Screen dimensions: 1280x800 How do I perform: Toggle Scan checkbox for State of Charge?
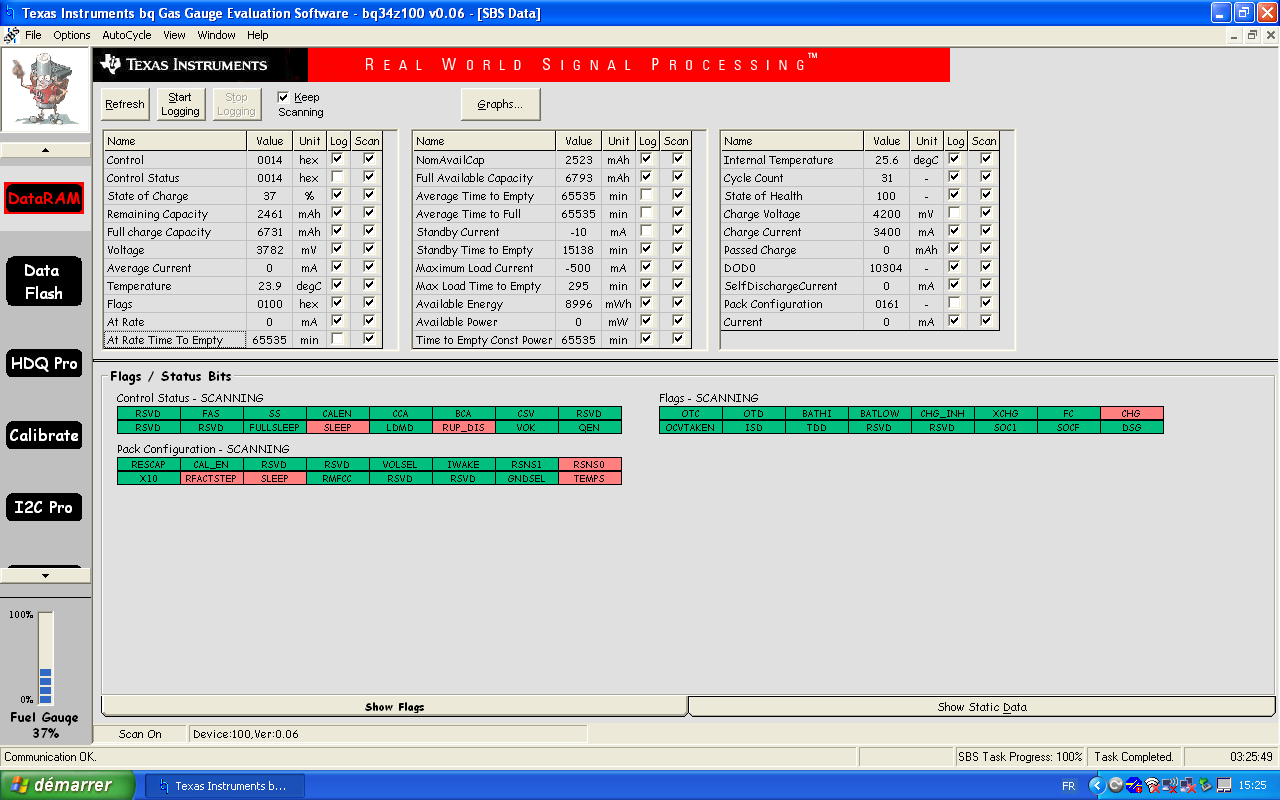pos(369,195)
